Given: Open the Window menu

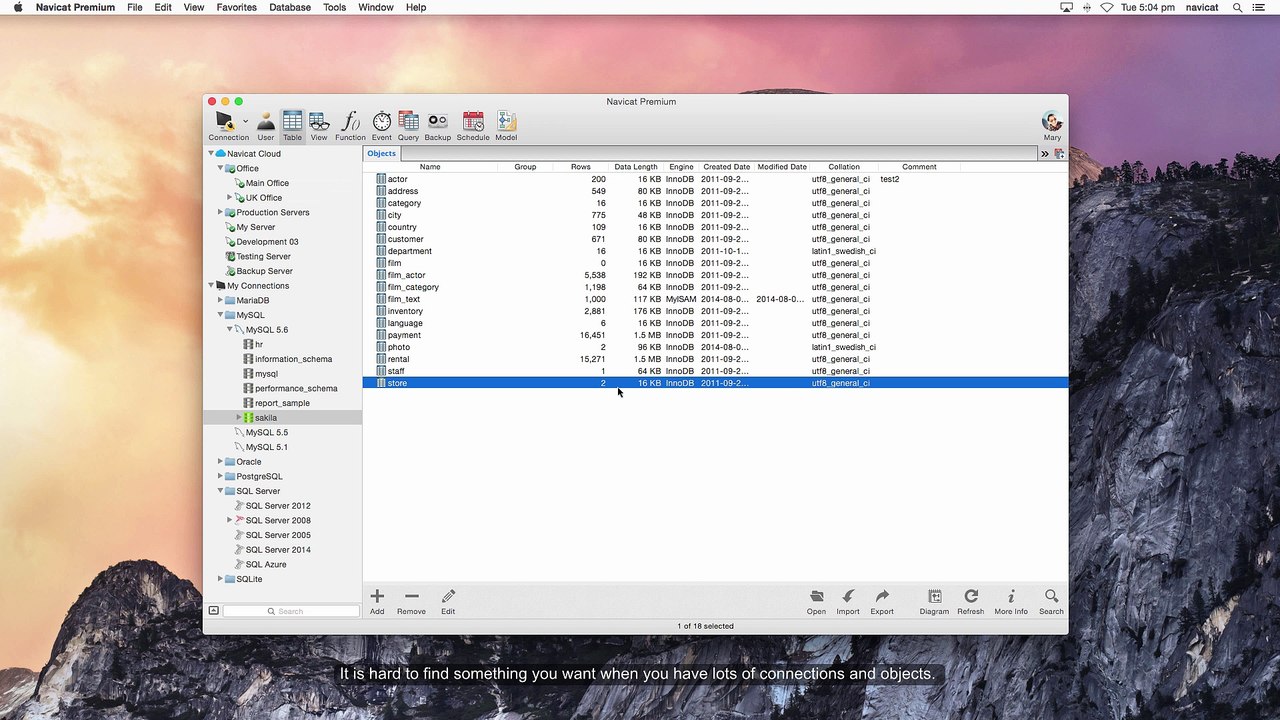Looking at the screenshot, I should (x=376, y=7).
